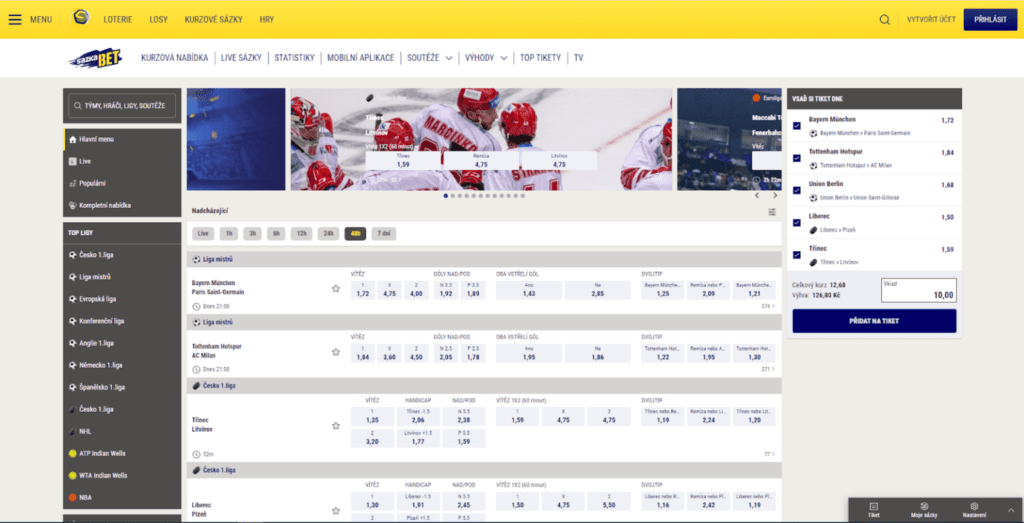The height and width of the screenshot is (523, 1024).
Task: Show all 77 bets for Třinec match
Action: (x=769, y=454)
